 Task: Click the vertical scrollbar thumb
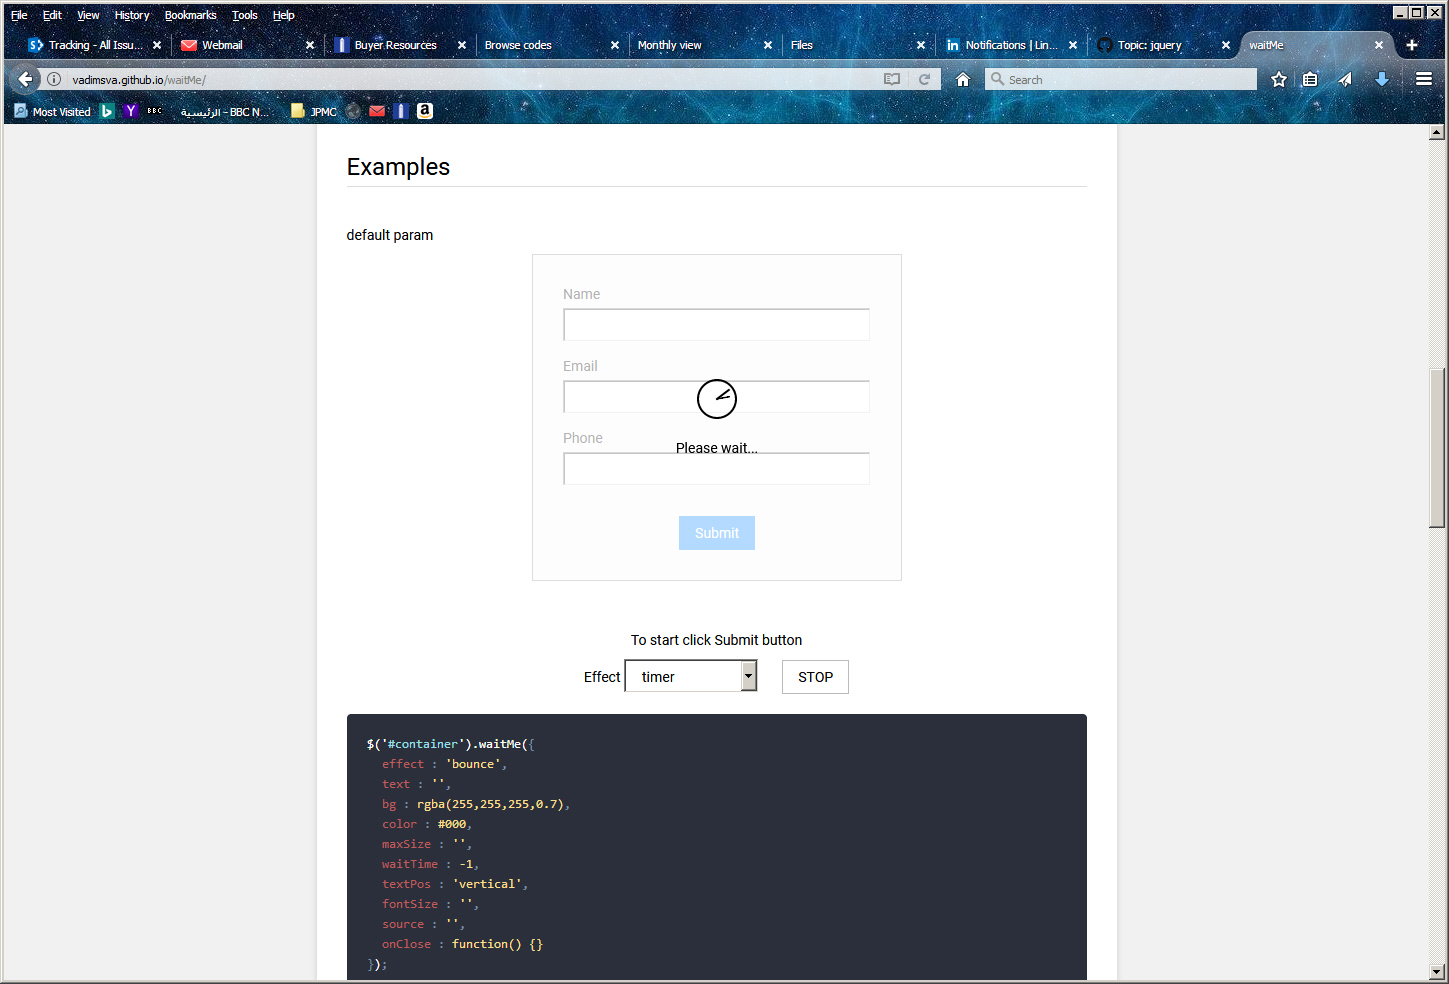1437,447
